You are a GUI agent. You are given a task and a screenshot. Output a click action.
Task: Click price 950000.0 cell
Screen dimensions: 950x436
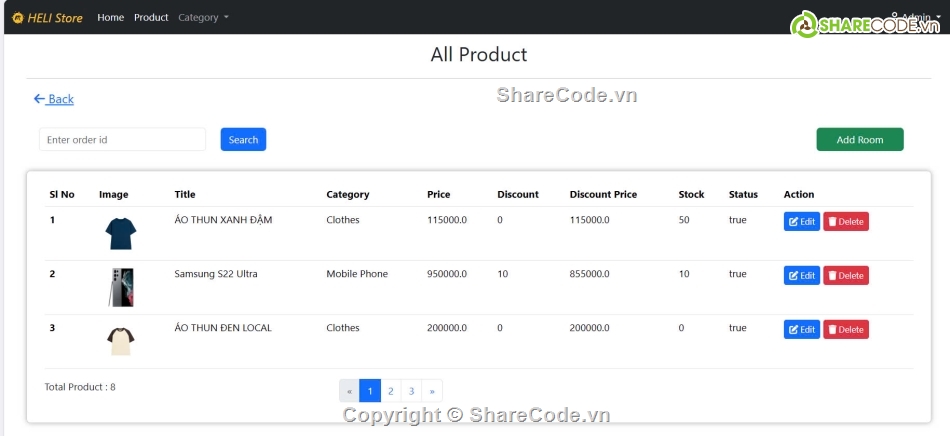pos(447,274)
